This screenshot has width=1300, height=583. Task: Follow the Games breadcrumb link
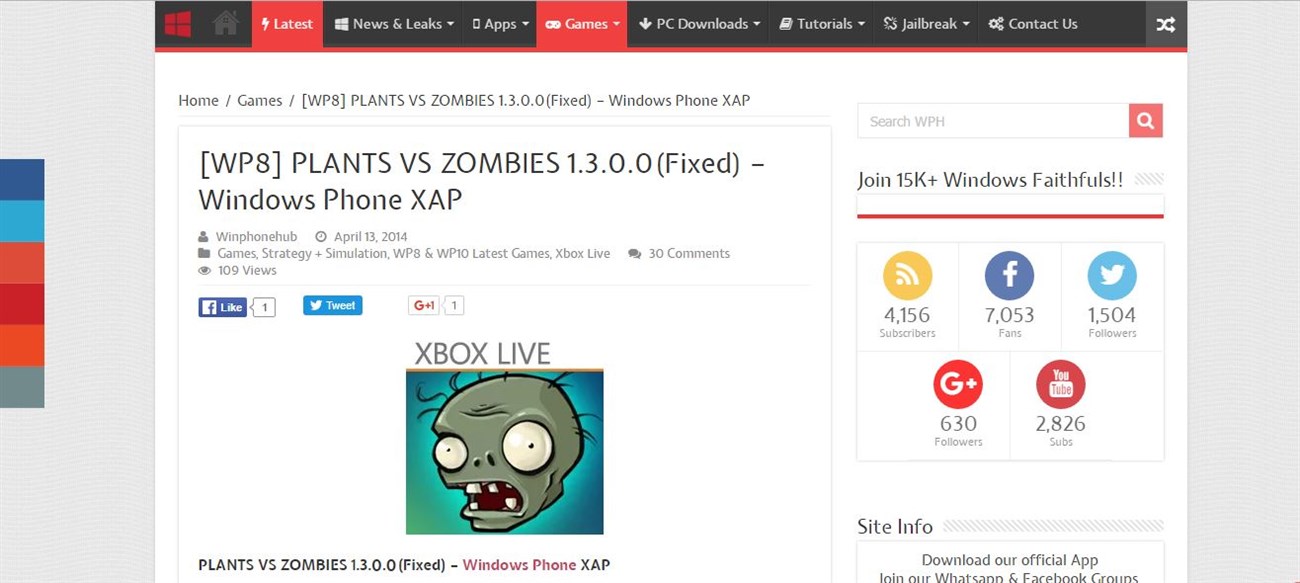259,100
